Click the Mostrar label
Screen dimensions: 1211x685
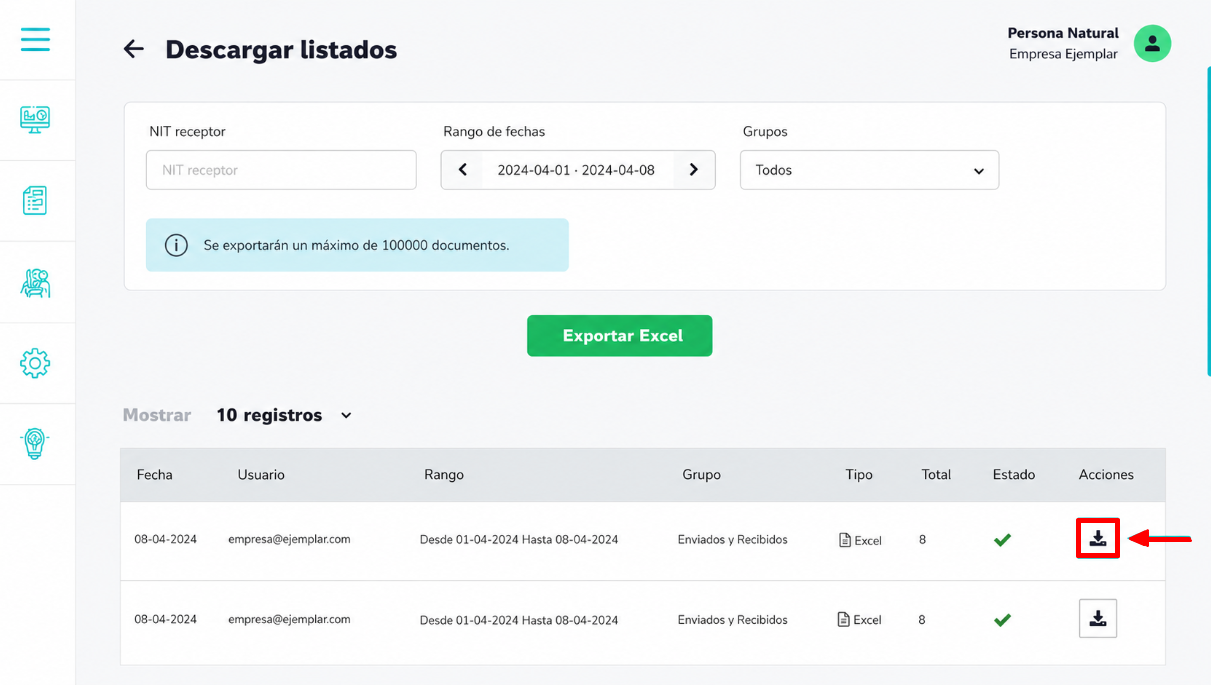157,415
